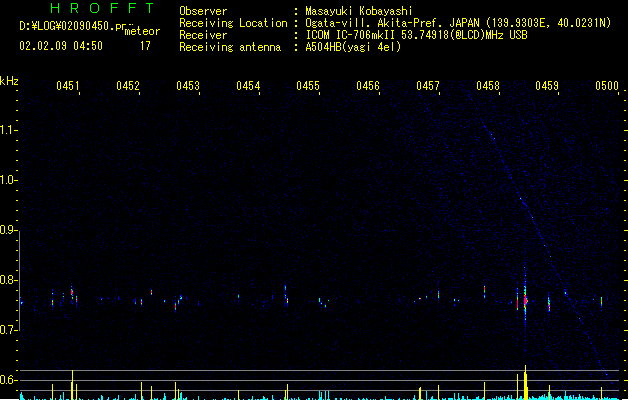Click the 'Observer' field label

point(203,11)
